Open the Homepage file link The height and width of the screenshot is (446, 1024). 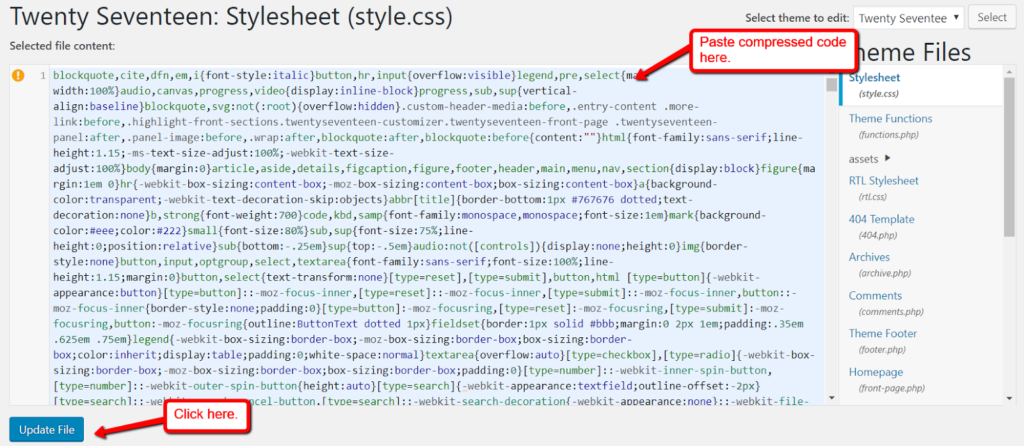click(876, 372)
